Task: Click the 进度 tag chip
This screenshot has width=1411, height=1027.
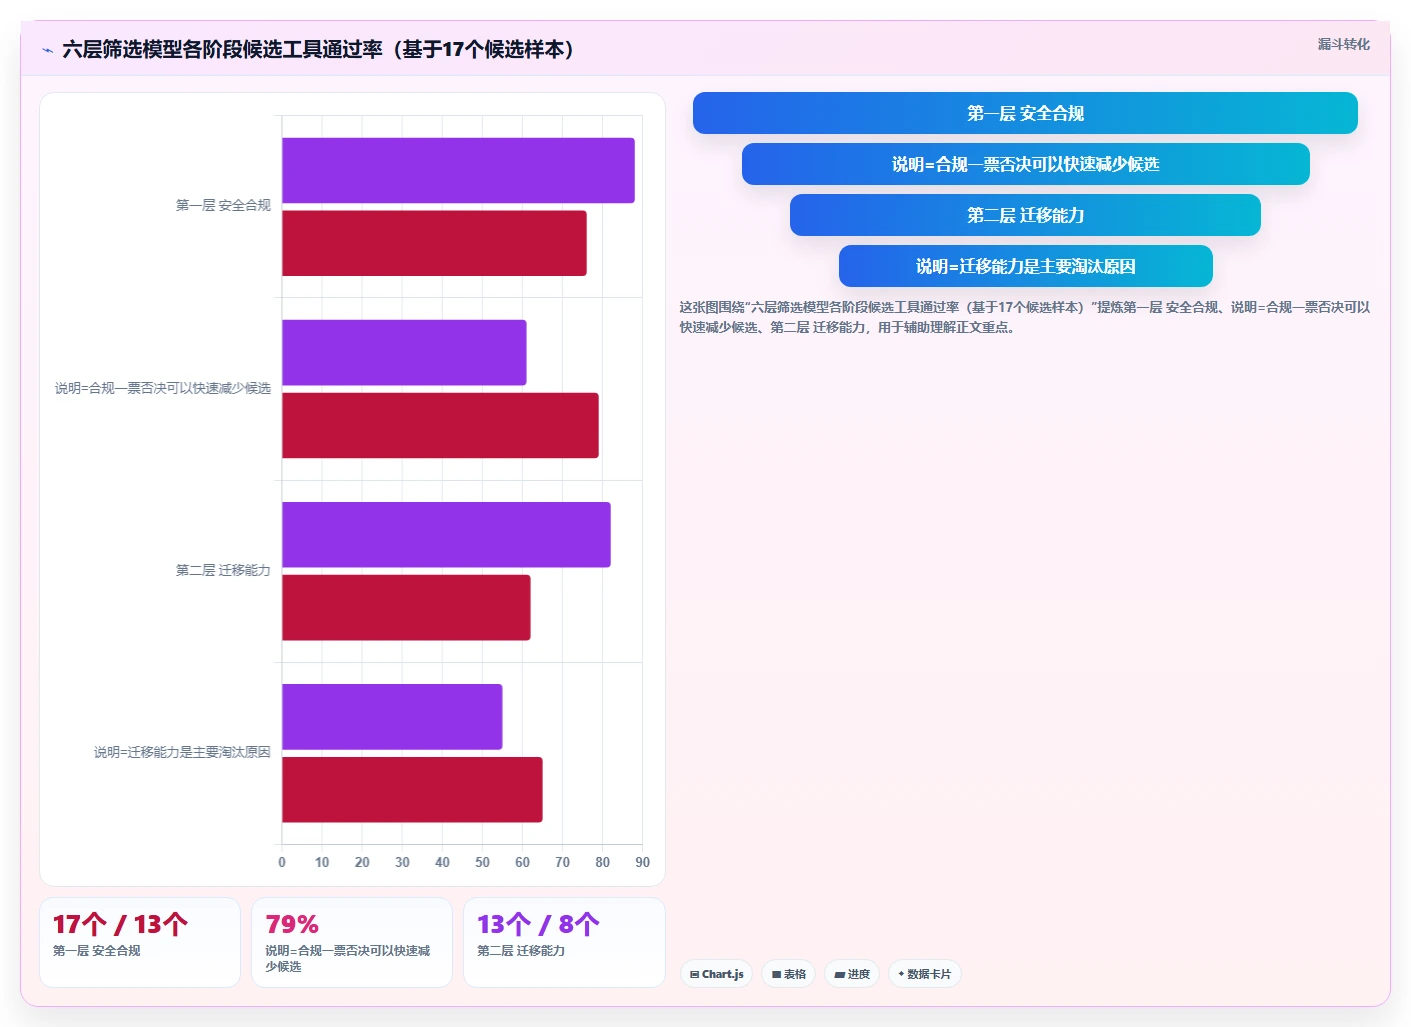Action: point(852,974)
